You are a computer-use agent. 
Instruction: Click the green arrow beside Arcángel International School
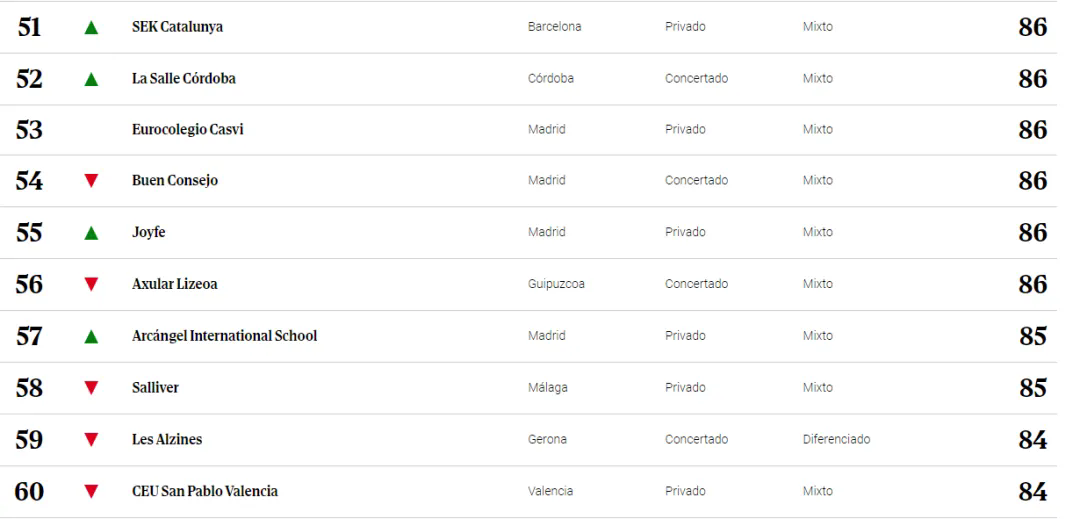click(91, 336)
